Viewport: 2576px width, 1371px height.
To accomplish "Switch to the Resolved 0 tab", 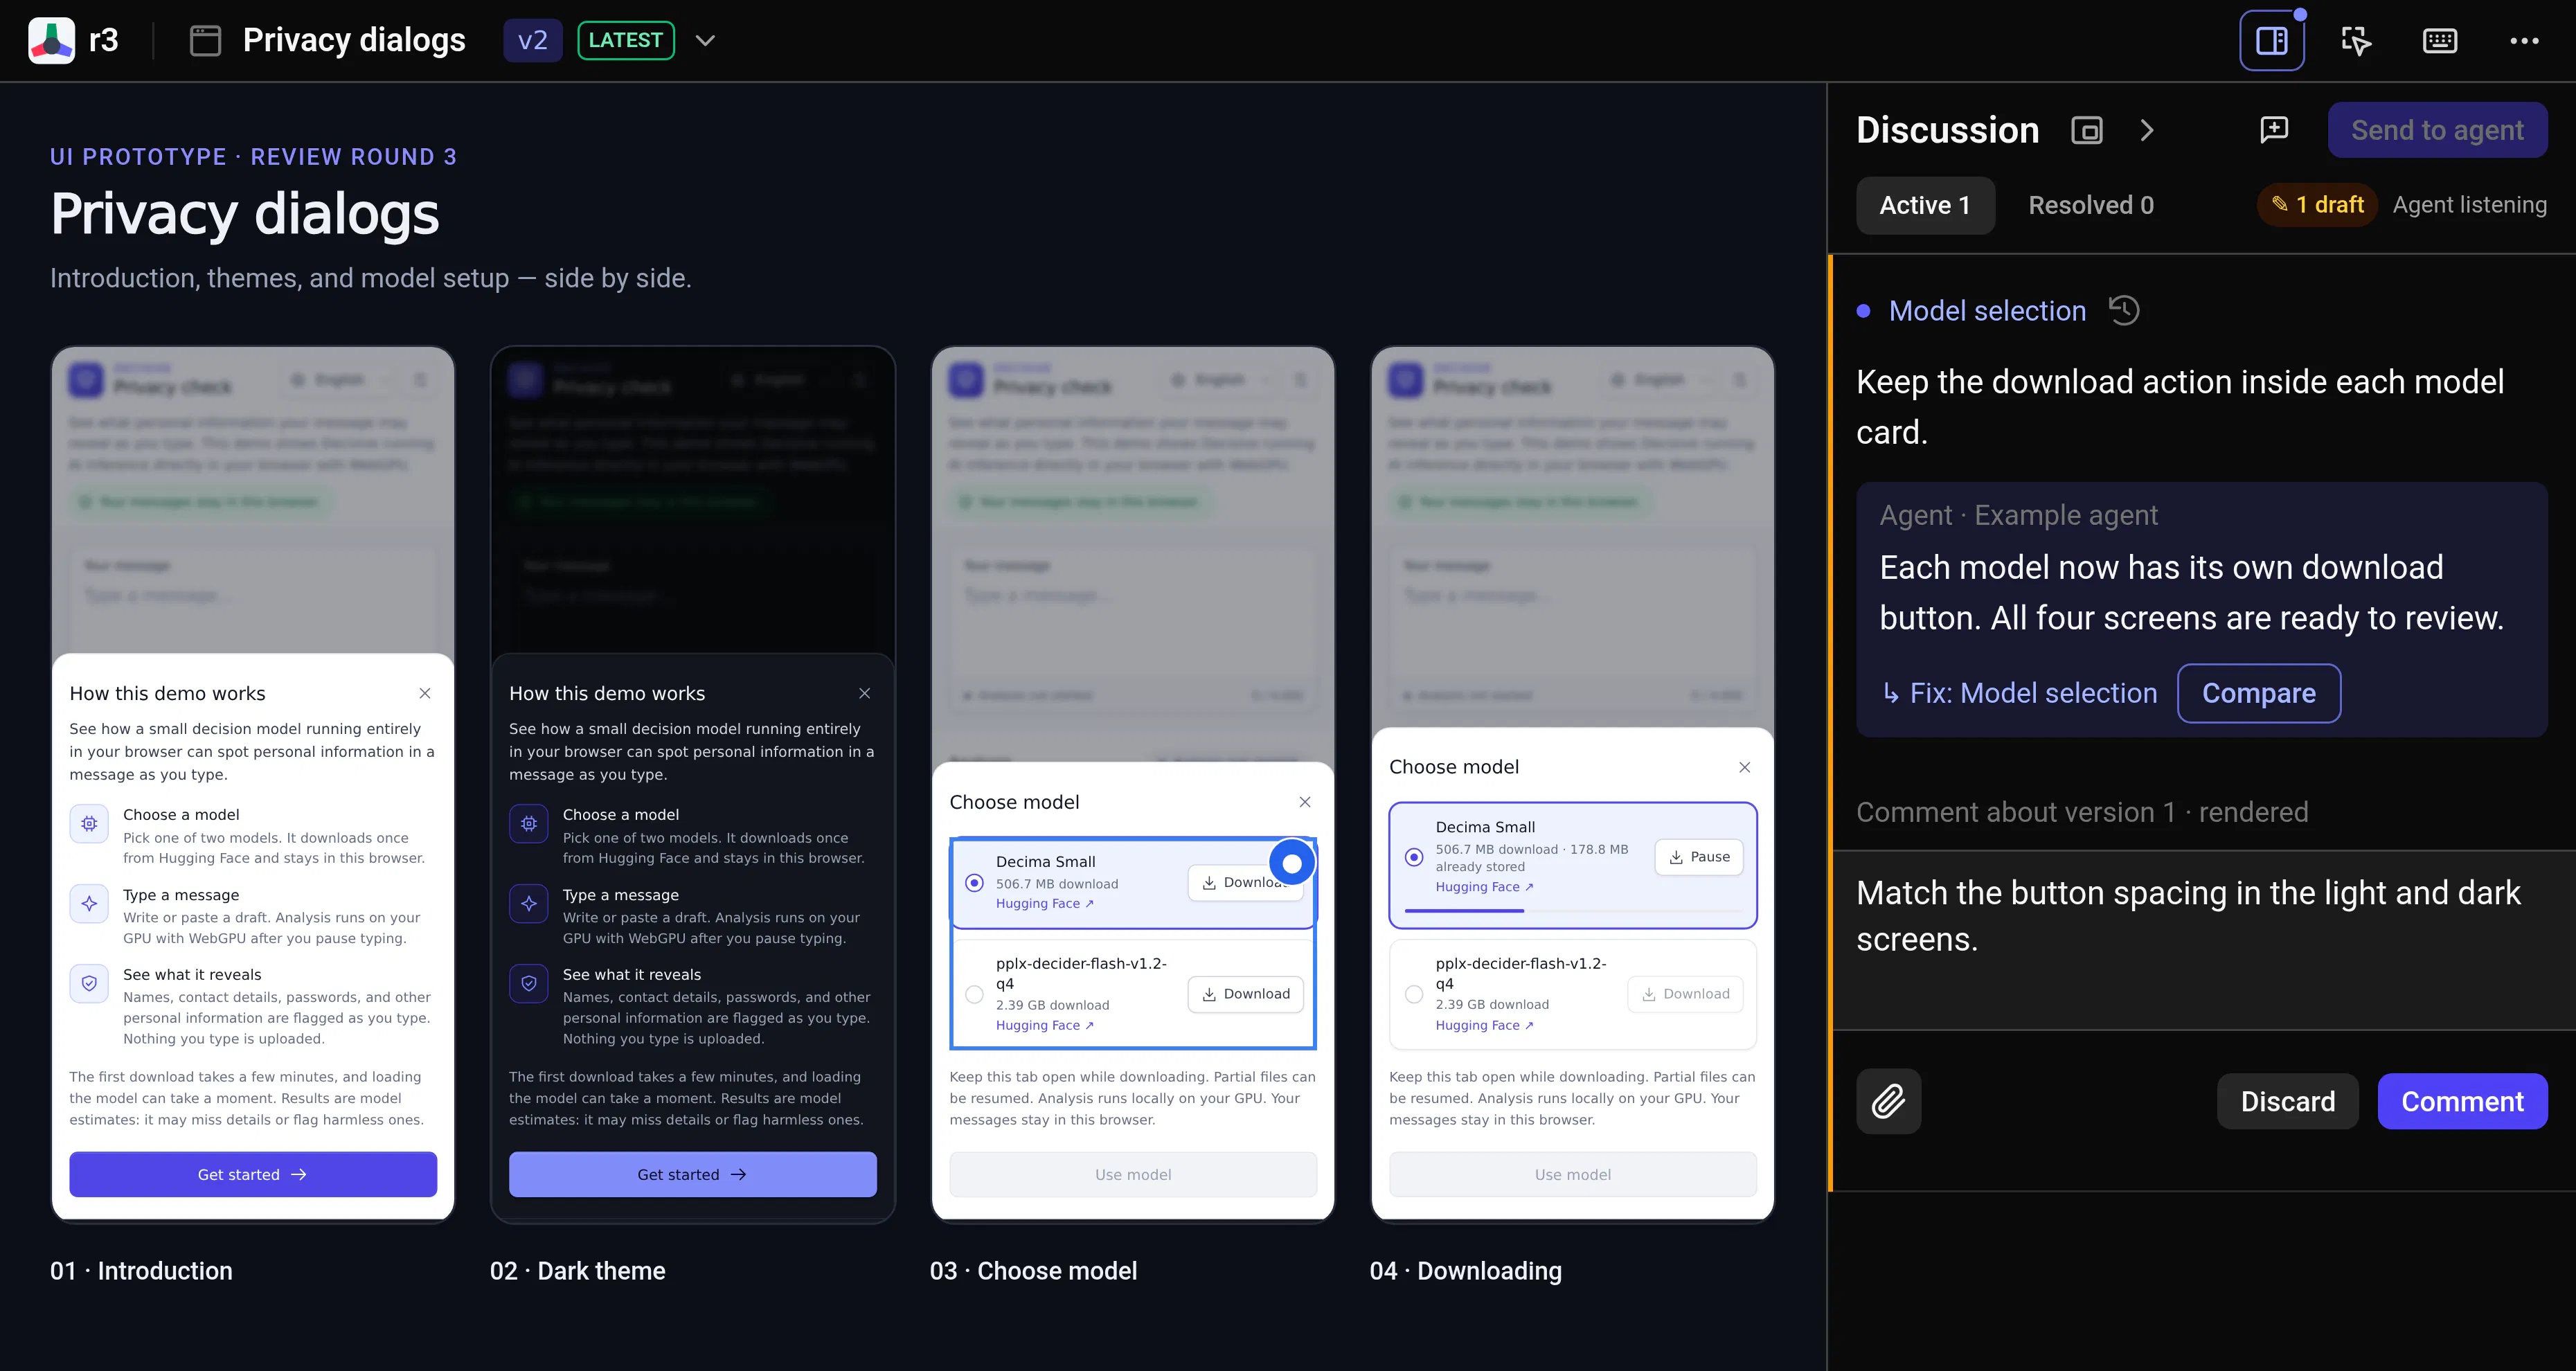I will [x=2091, y=205].
